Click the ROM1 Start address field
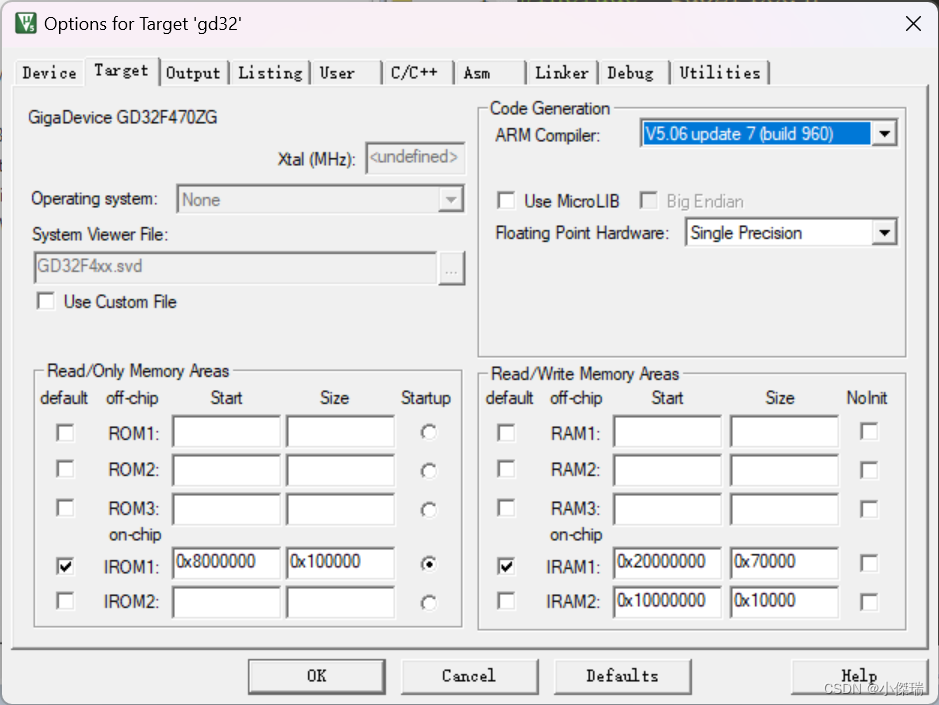Screen dimensions: 939x705 coord(226,431)
